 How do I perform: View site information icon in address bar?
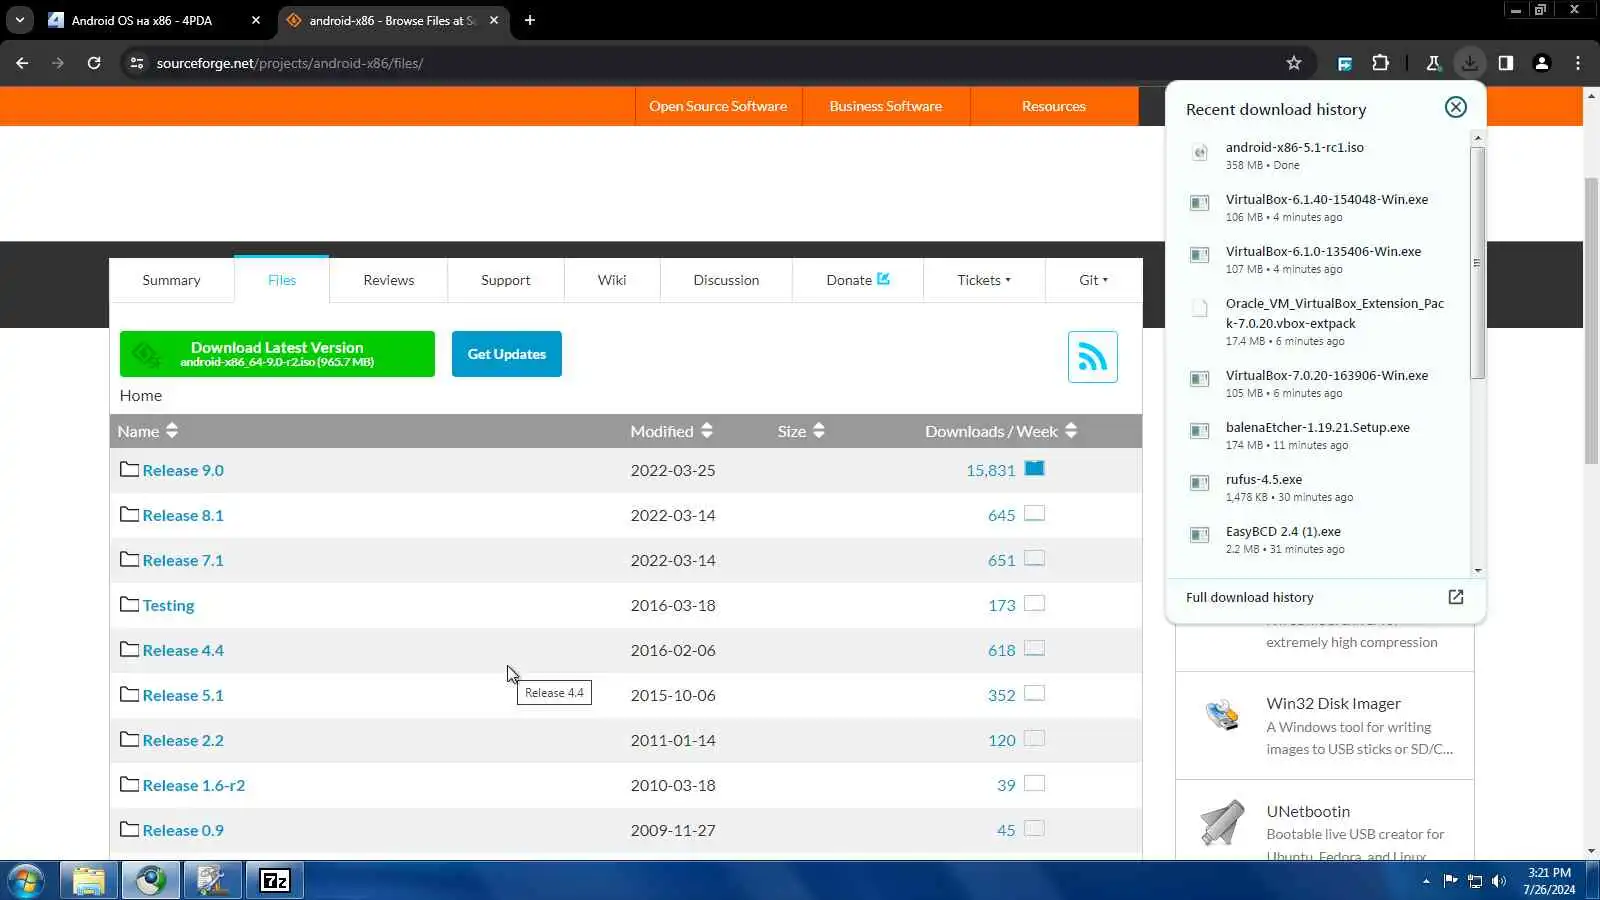point(137,63)
